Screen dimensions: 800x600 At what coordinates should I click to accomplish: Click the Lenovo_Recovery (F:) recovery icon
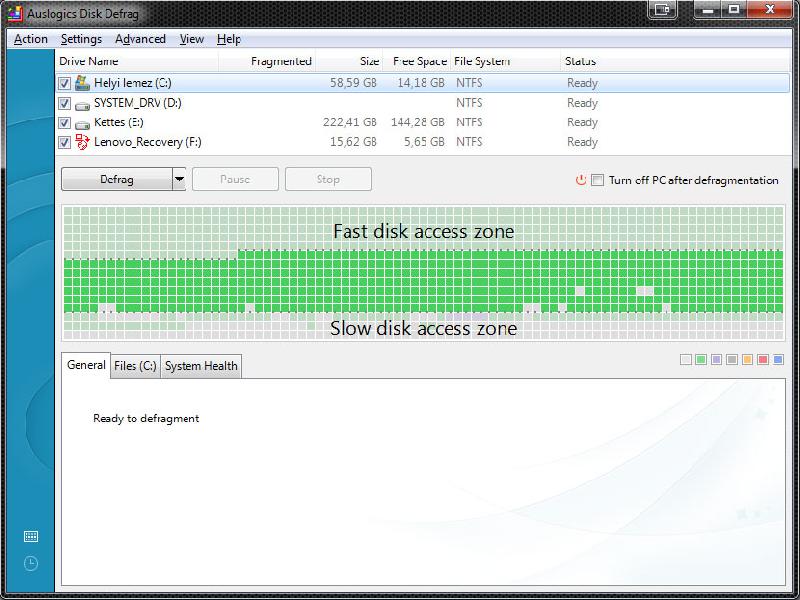click(x=82, y=142)
